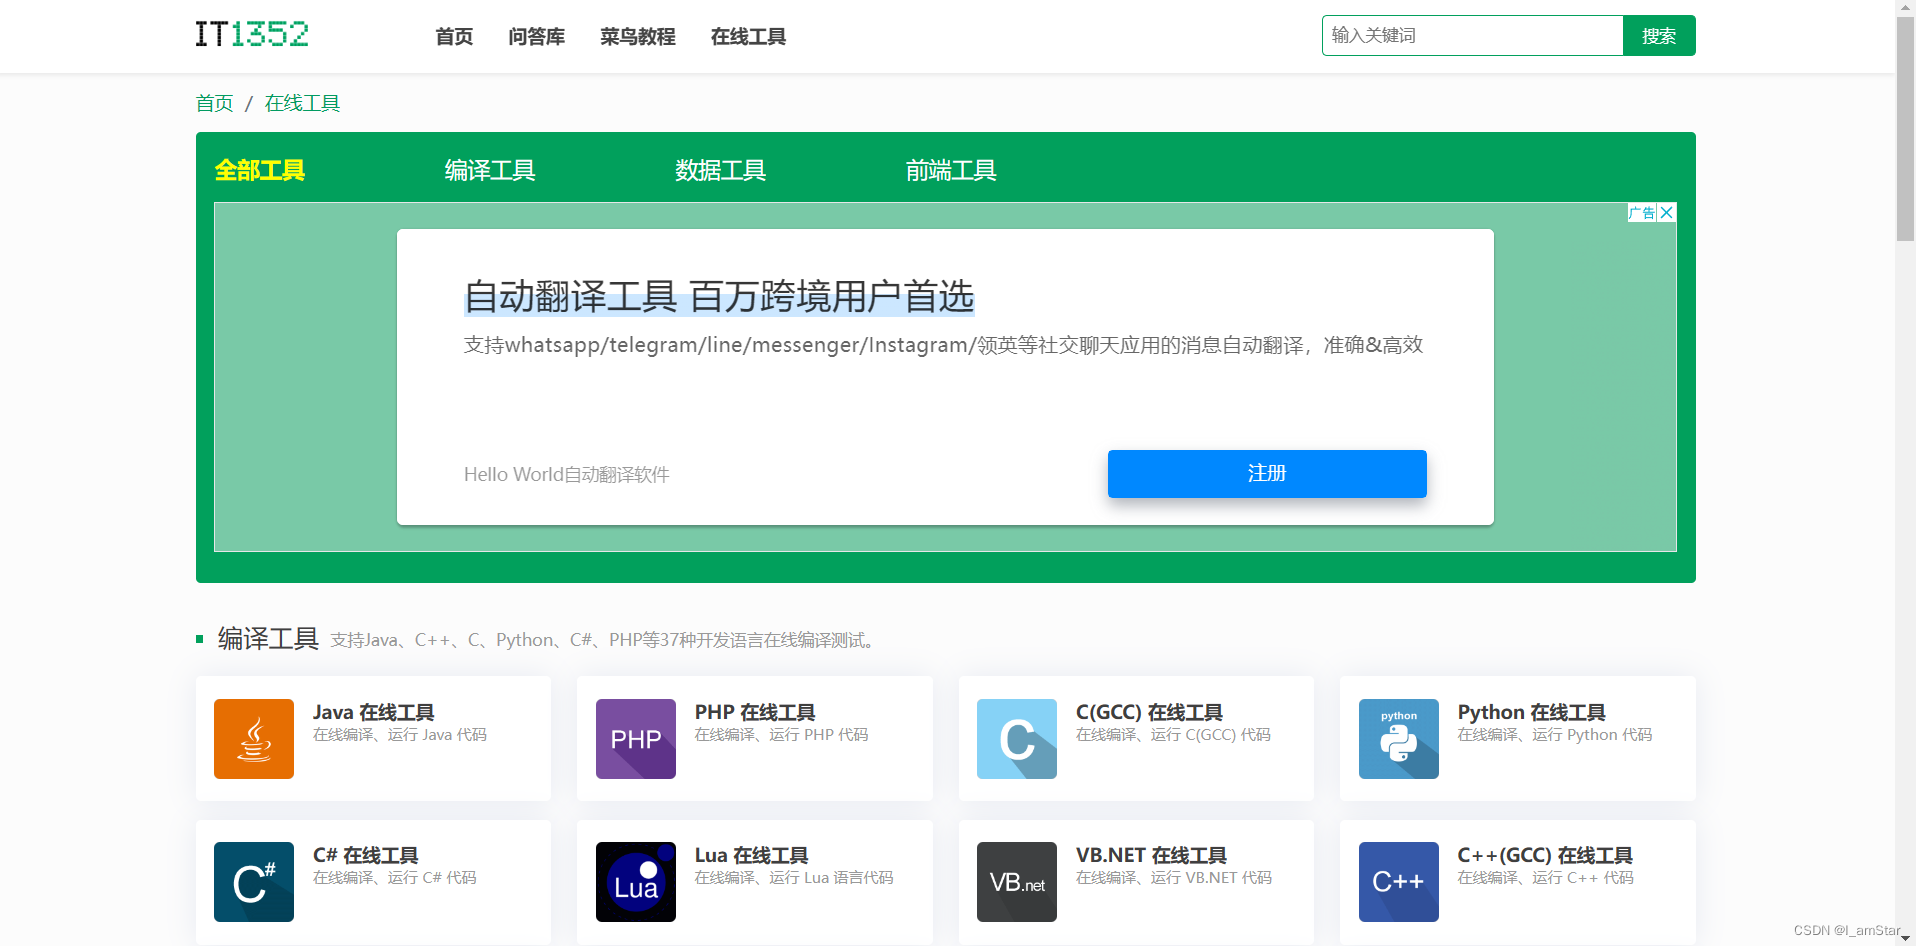Click the blue 注册 button in ad
This screenshot has width=1916, height=946.
1267,474
